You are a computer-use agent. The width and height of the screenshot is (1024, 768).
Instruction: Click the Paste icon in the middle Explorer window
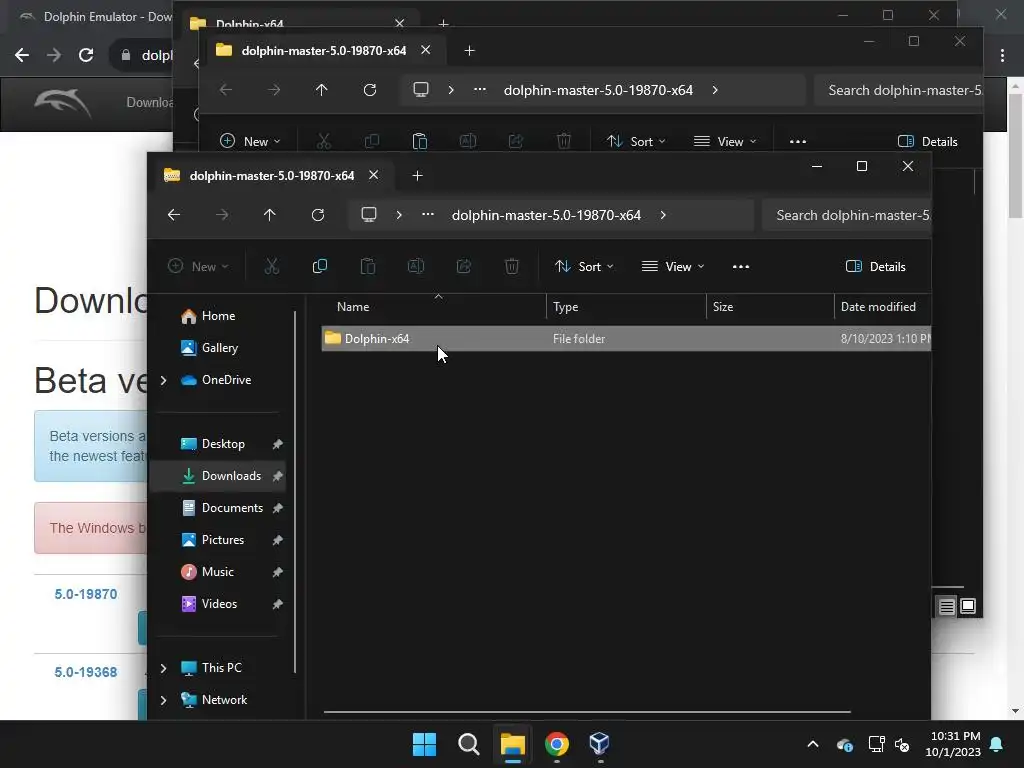click(x=420, y=141)
